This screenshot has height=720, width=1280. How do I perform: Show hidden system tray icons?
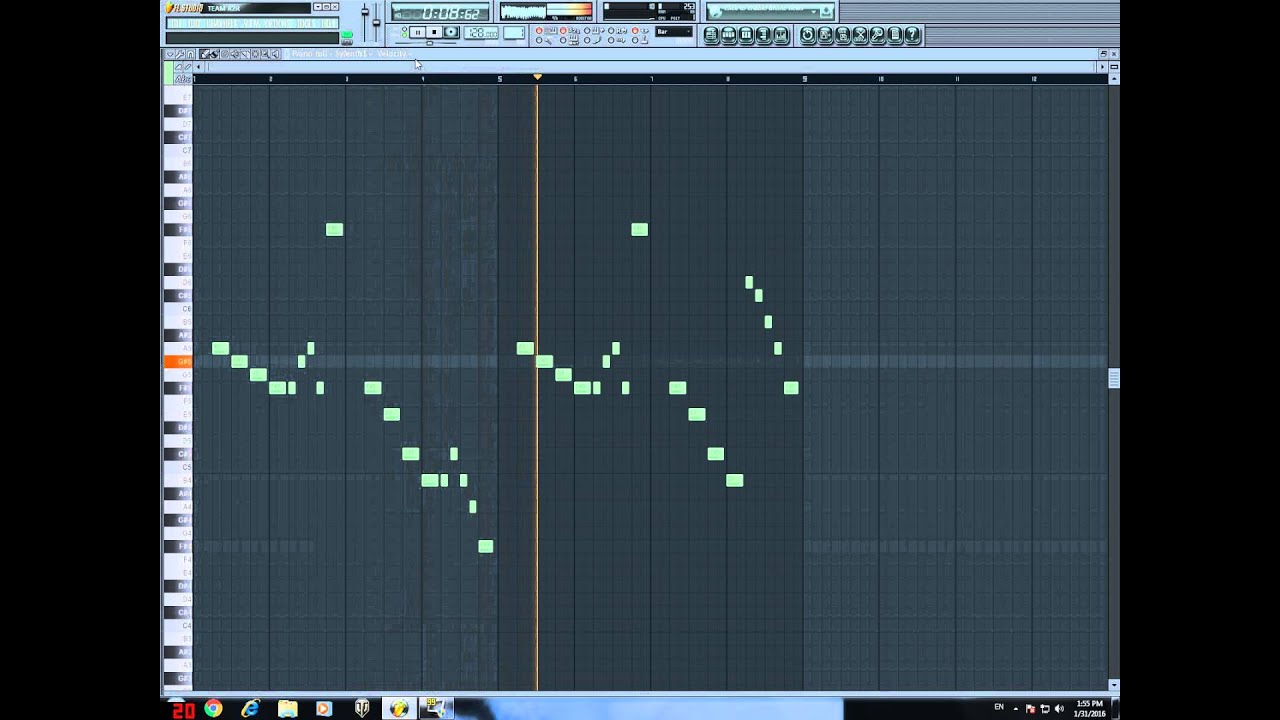click(x=1016, y=708)
